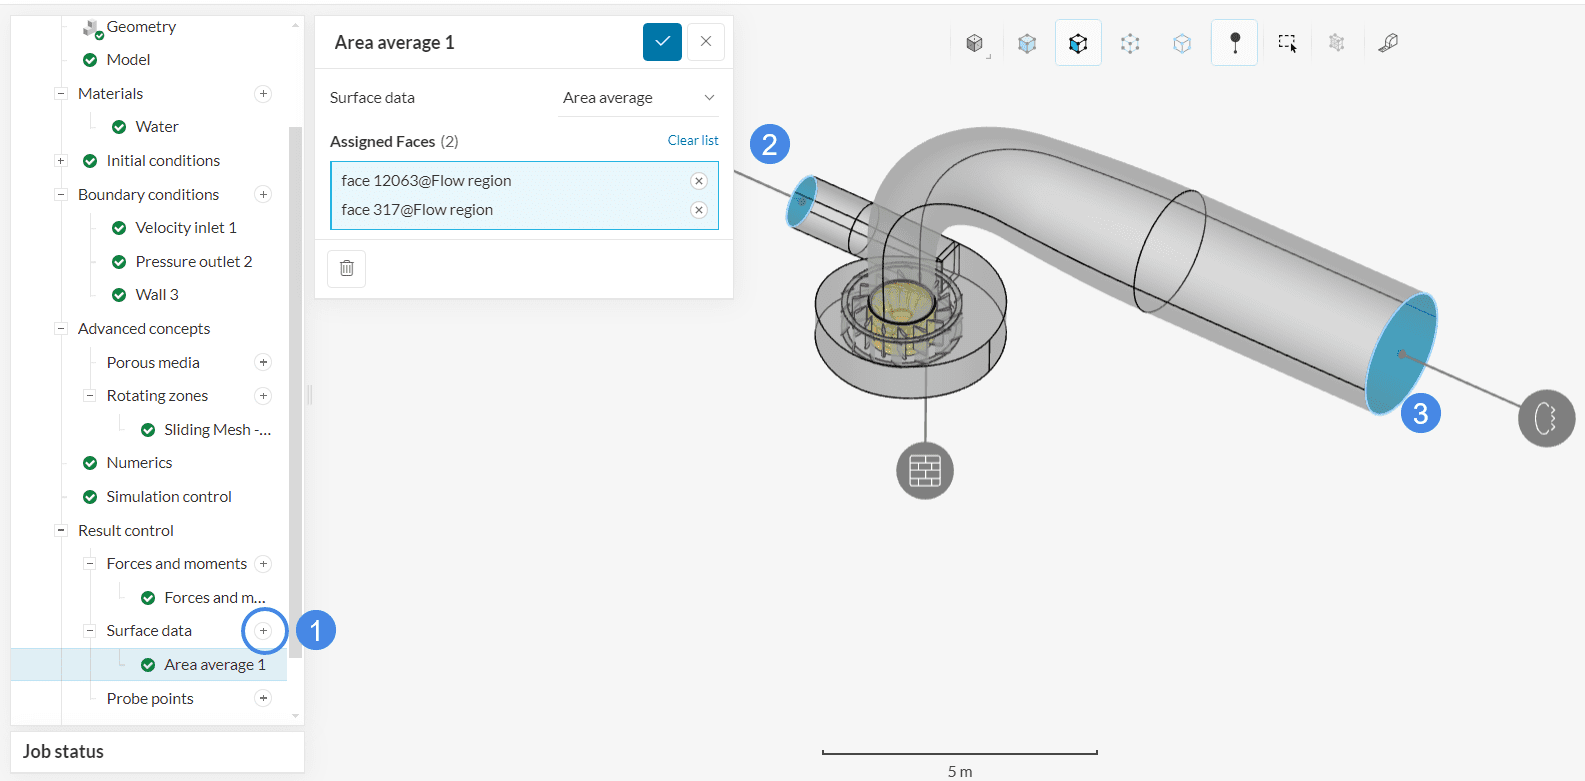The height and width of the screenshot is (781, 1585).
Task: Open the Area average surface data dropdown
Action: point(638,98)
